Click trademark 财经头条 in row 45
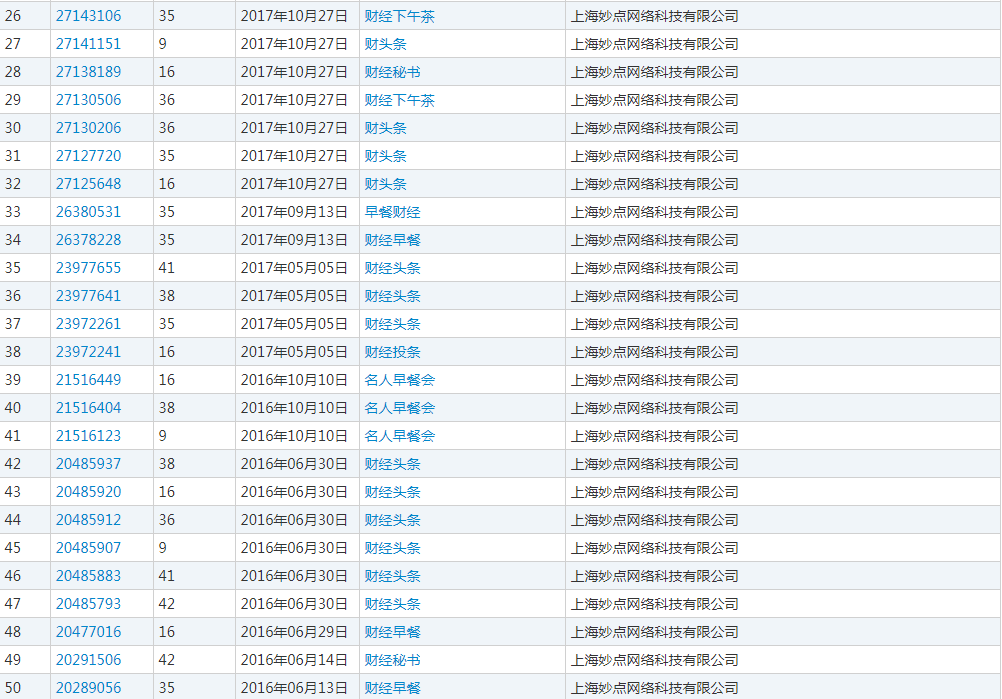Viewport: 1002px width, 699px height. click(x=392, y=548)
